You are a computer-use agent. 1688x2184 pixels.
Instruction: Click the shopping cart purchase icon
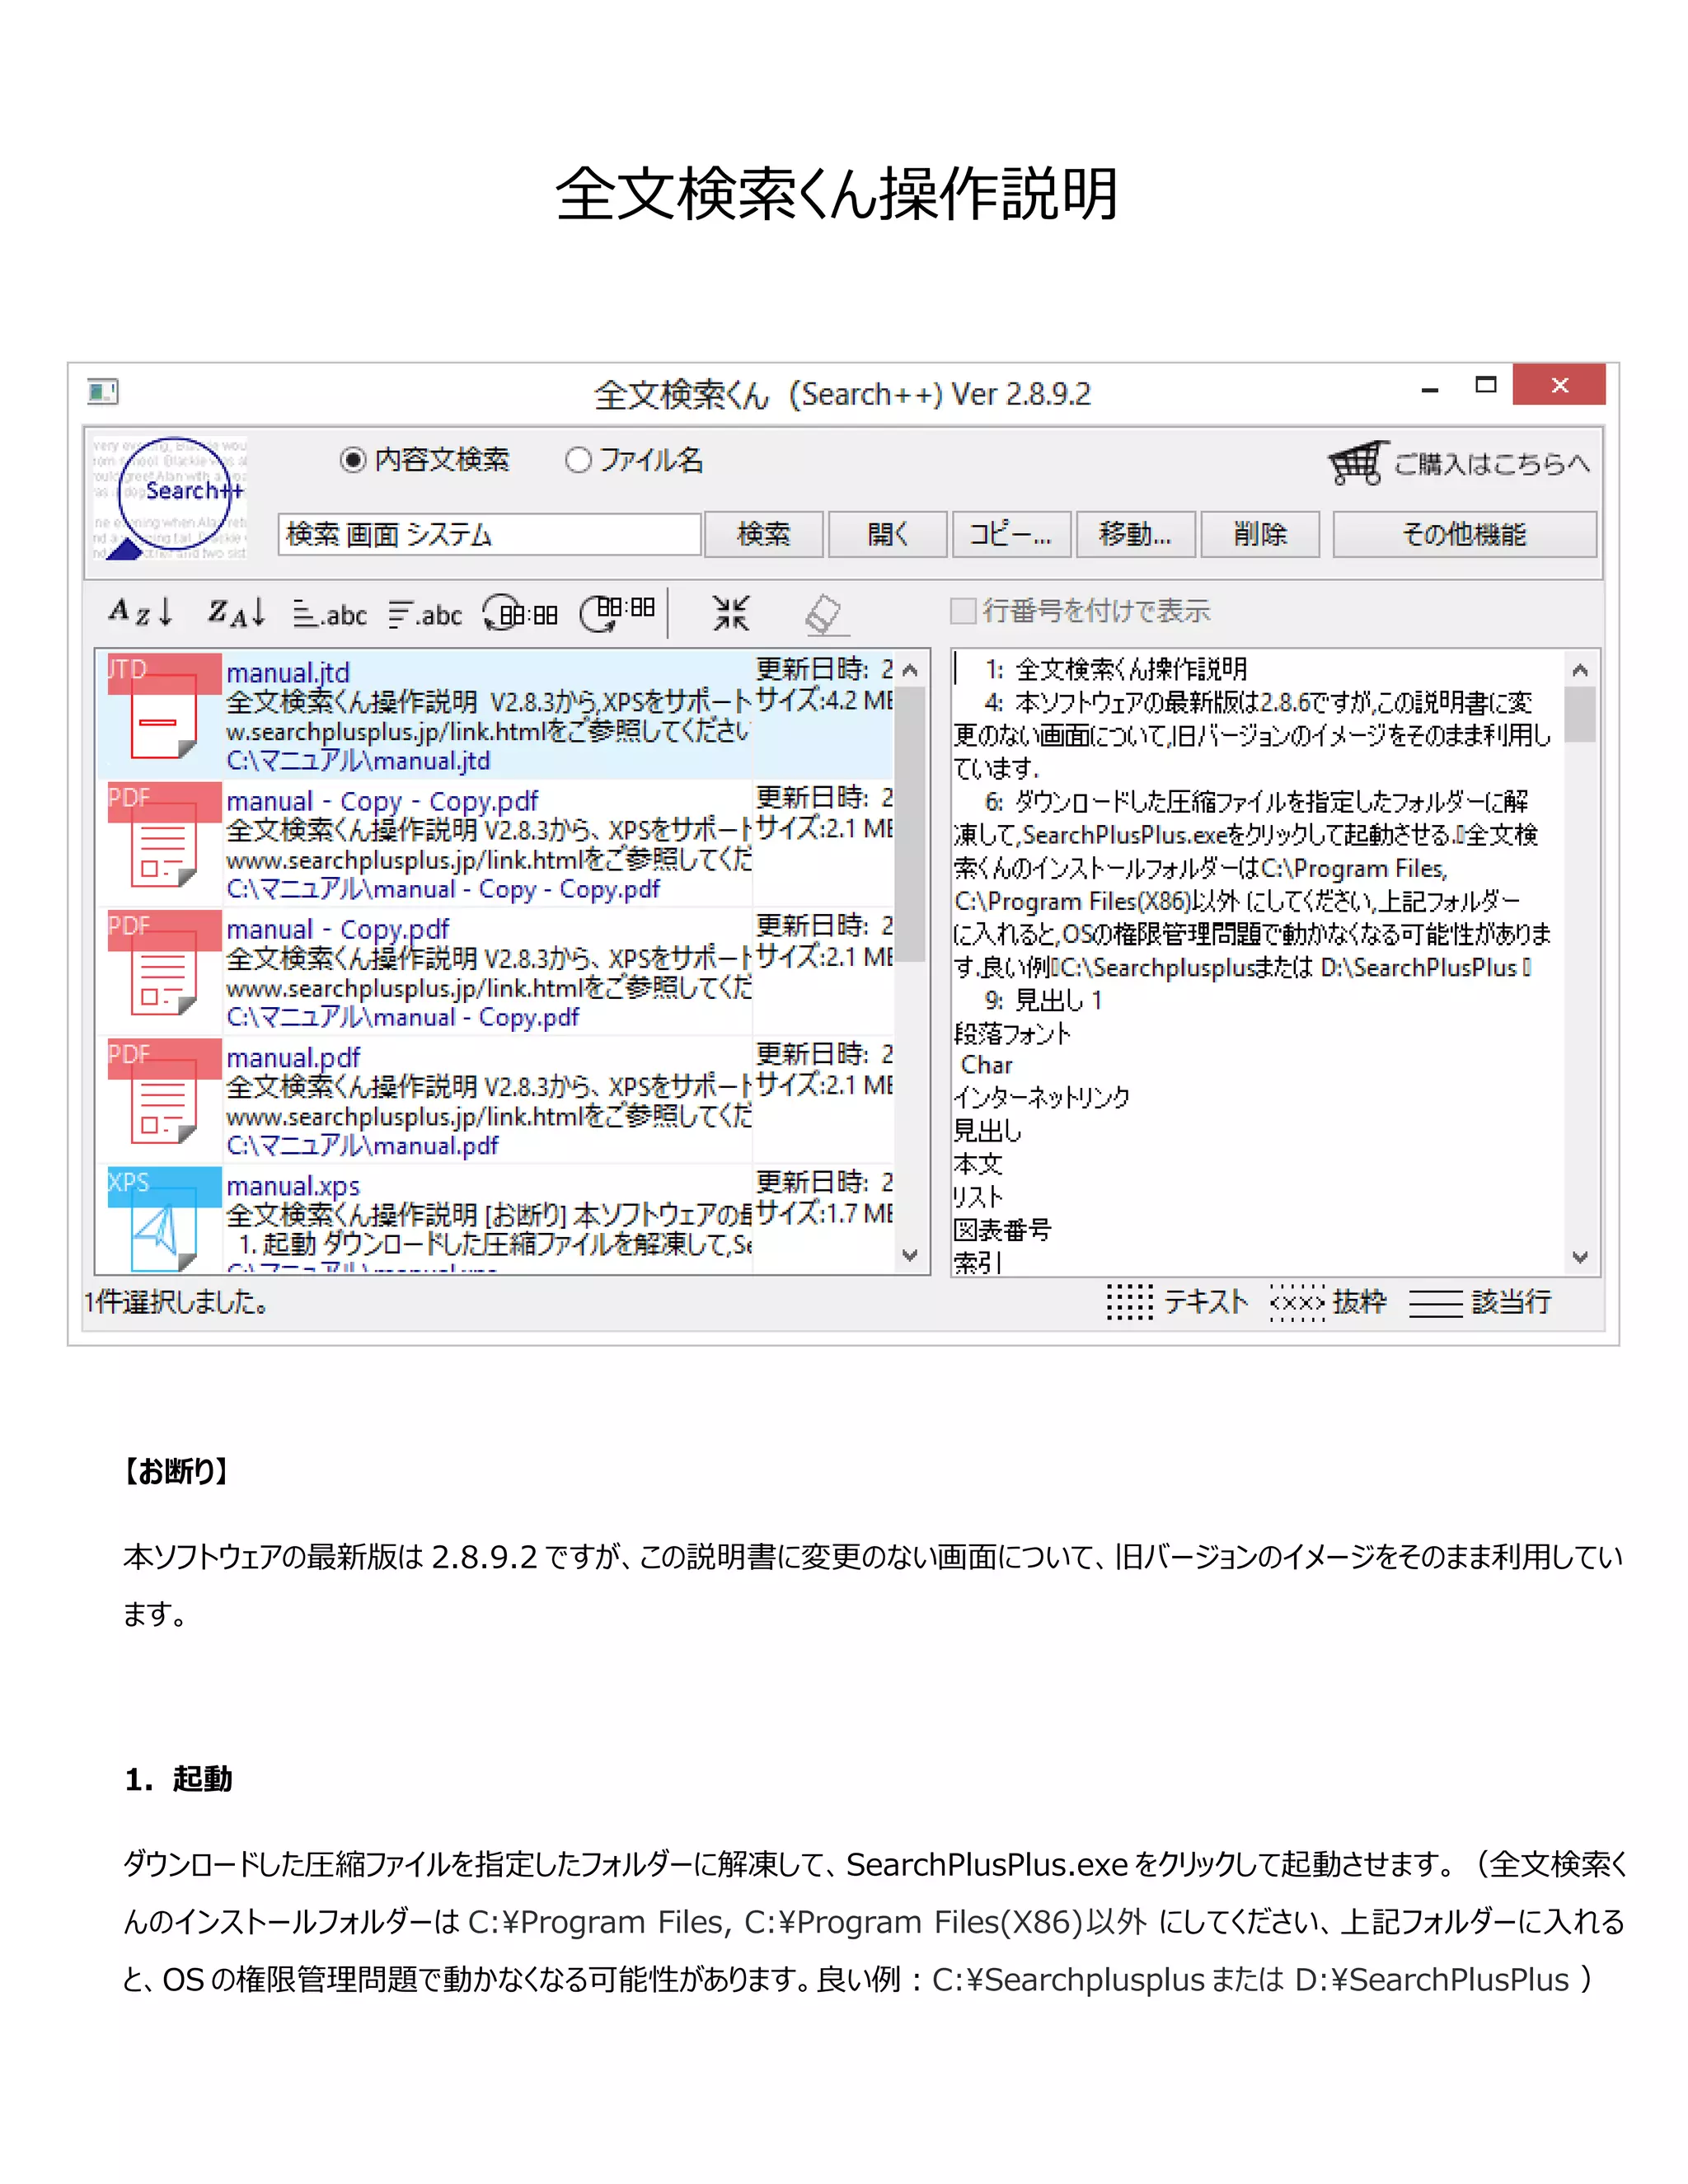1357,462
